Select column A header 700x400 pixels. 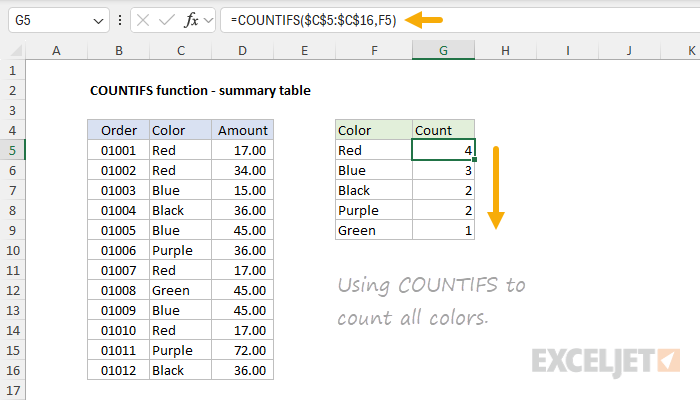[56, 50]
